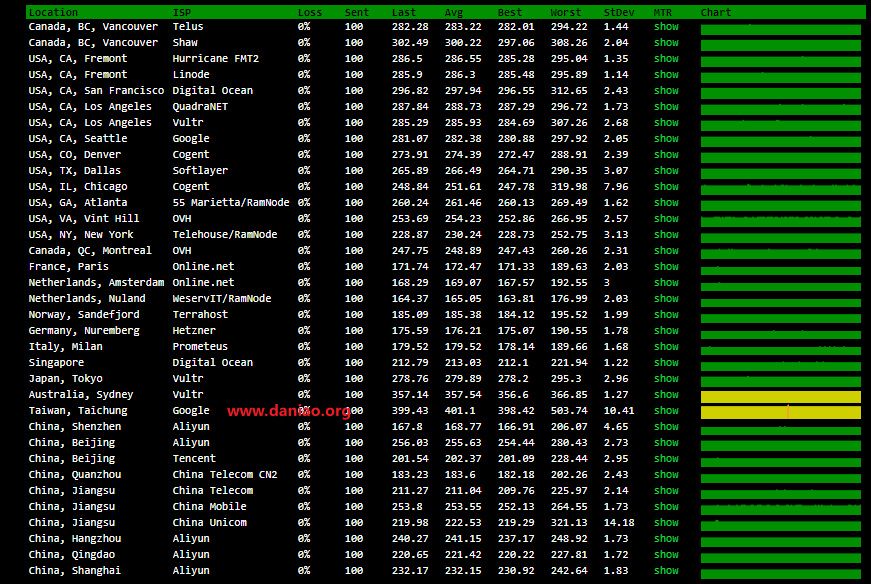Select 'Japan, Tokyo' location cell
The width and height of the screenshot is (871, 584).
click(x=66, y=378)
